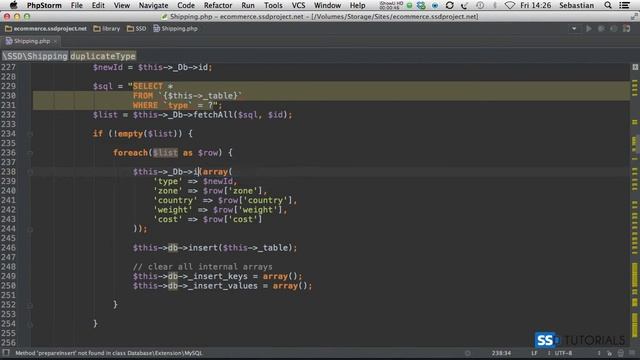Click the duplicateType method breadcrumb

click(x=103, y=56)
